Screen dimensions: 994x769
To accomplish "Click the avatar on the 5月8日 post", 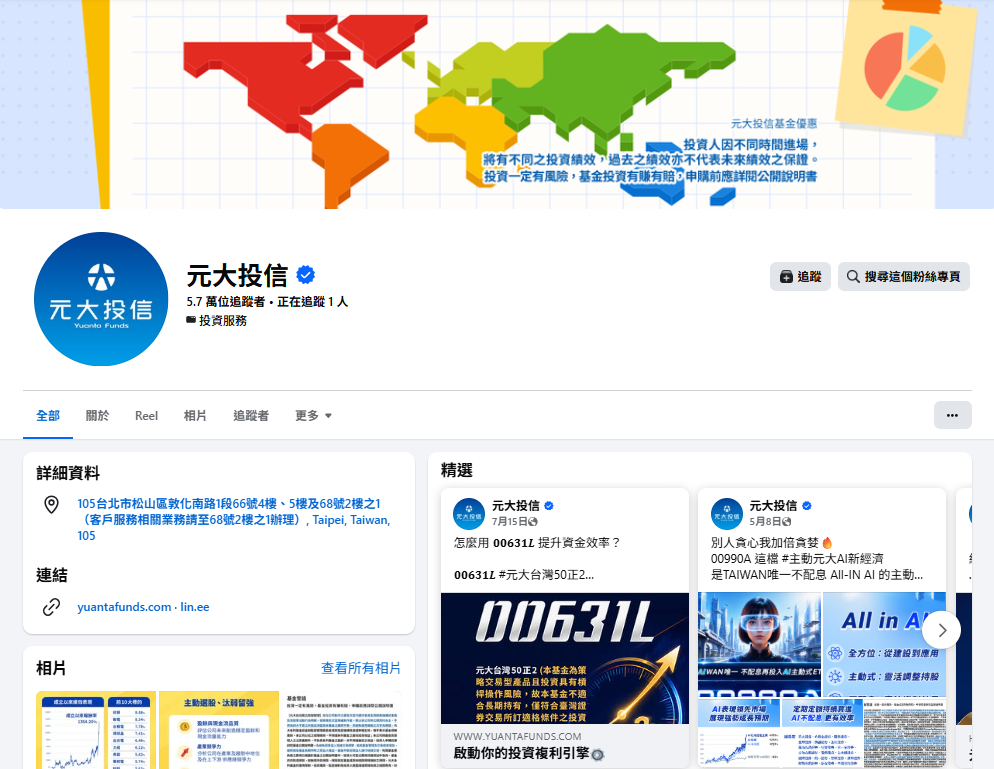I will coord(726,514).
